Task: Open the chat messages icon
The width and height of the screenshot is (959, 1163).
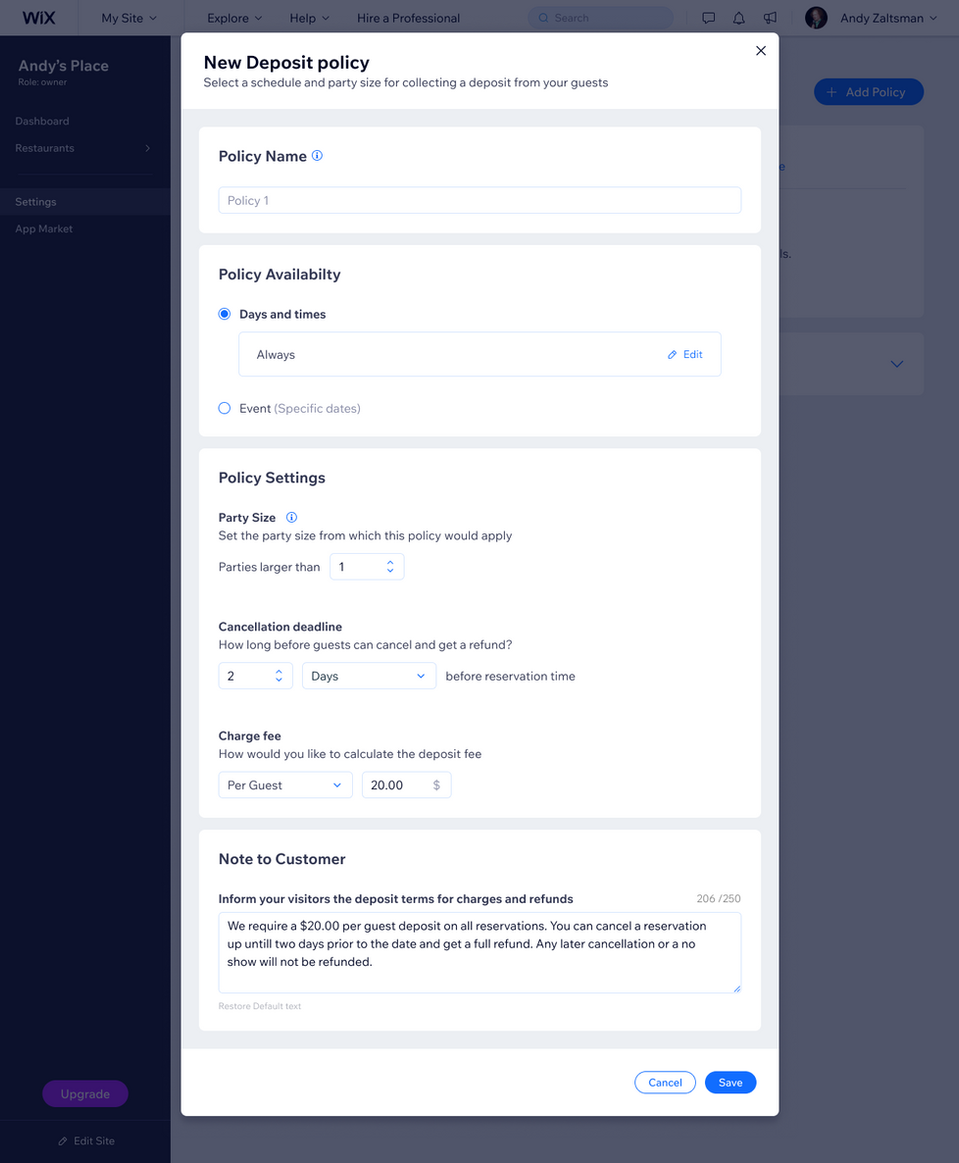Action: (x=708, y=18)
